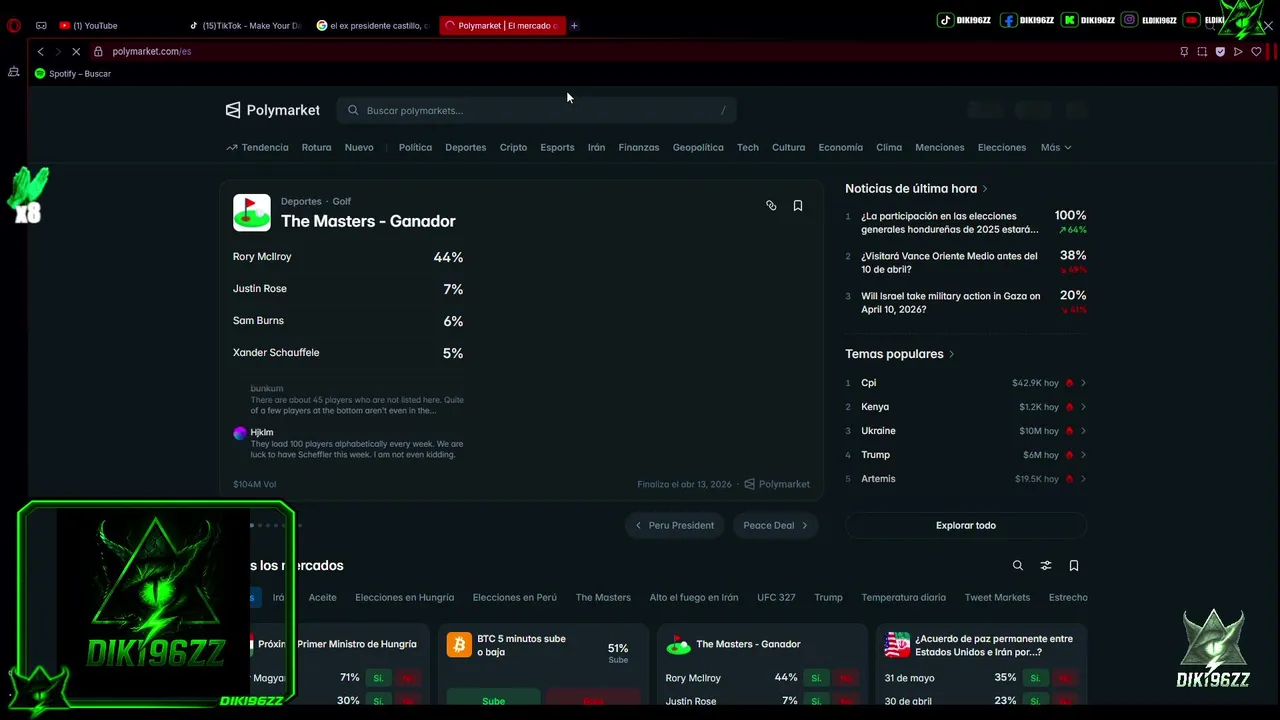The width and height of the screenshot is (1280, 720).
Task: Open a new tab with the plus button
Action: [x=574, y=25]
